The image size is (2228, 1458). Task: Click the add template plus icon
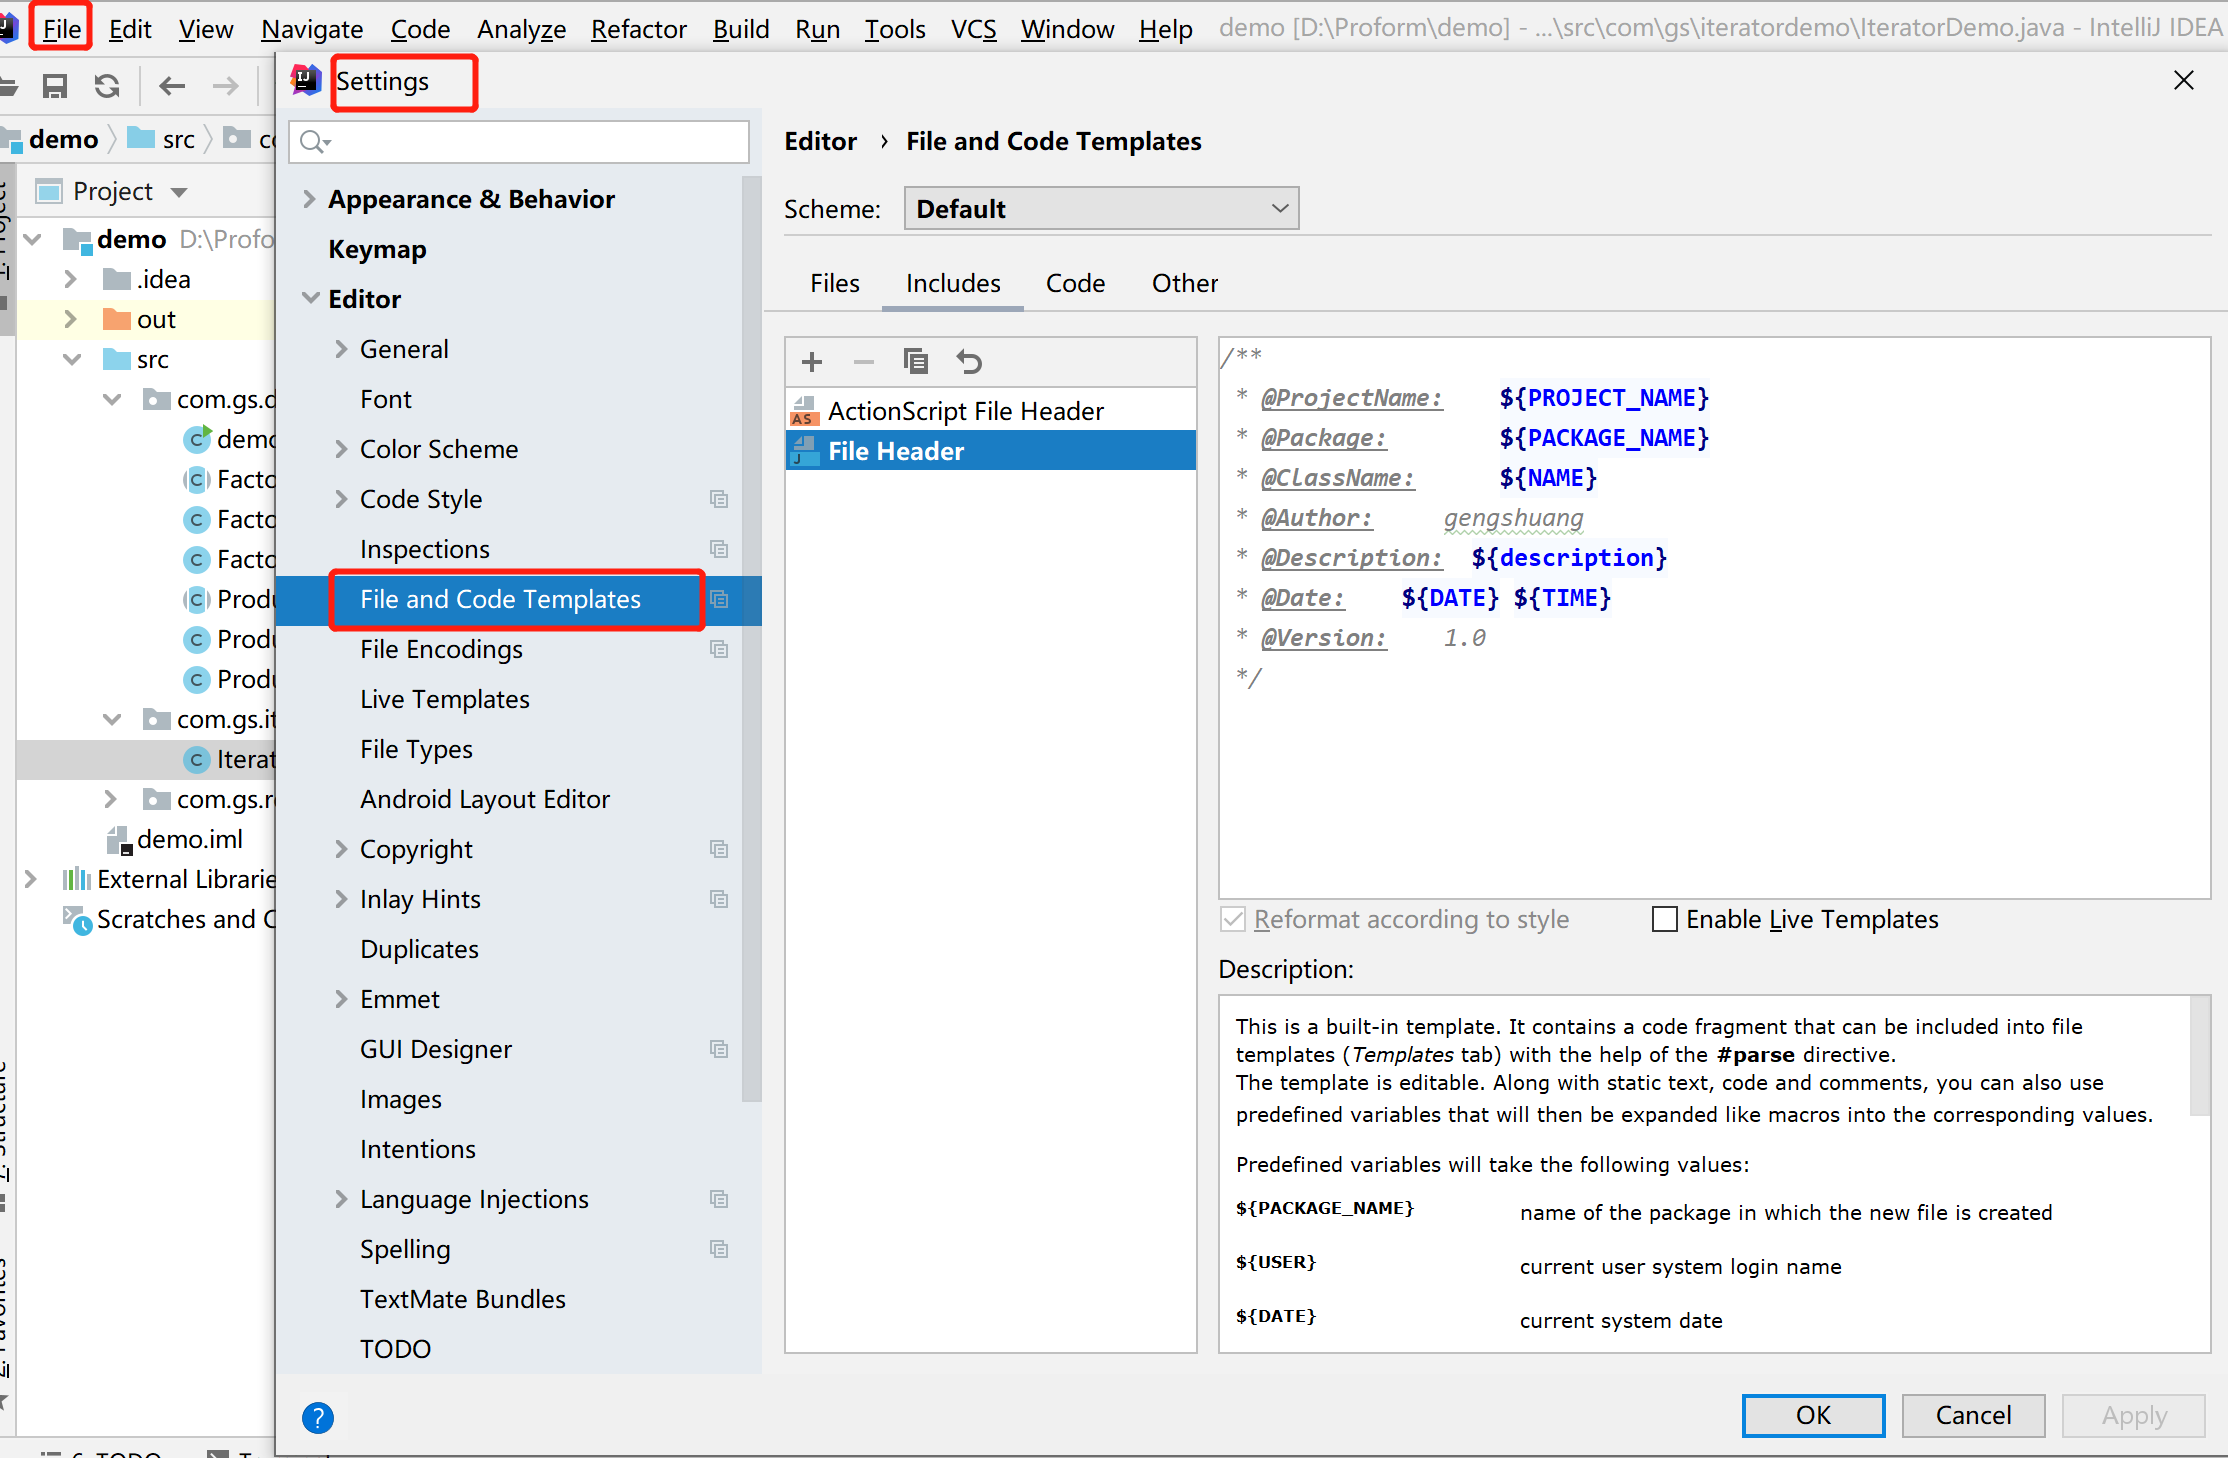(x=812, y=362)
